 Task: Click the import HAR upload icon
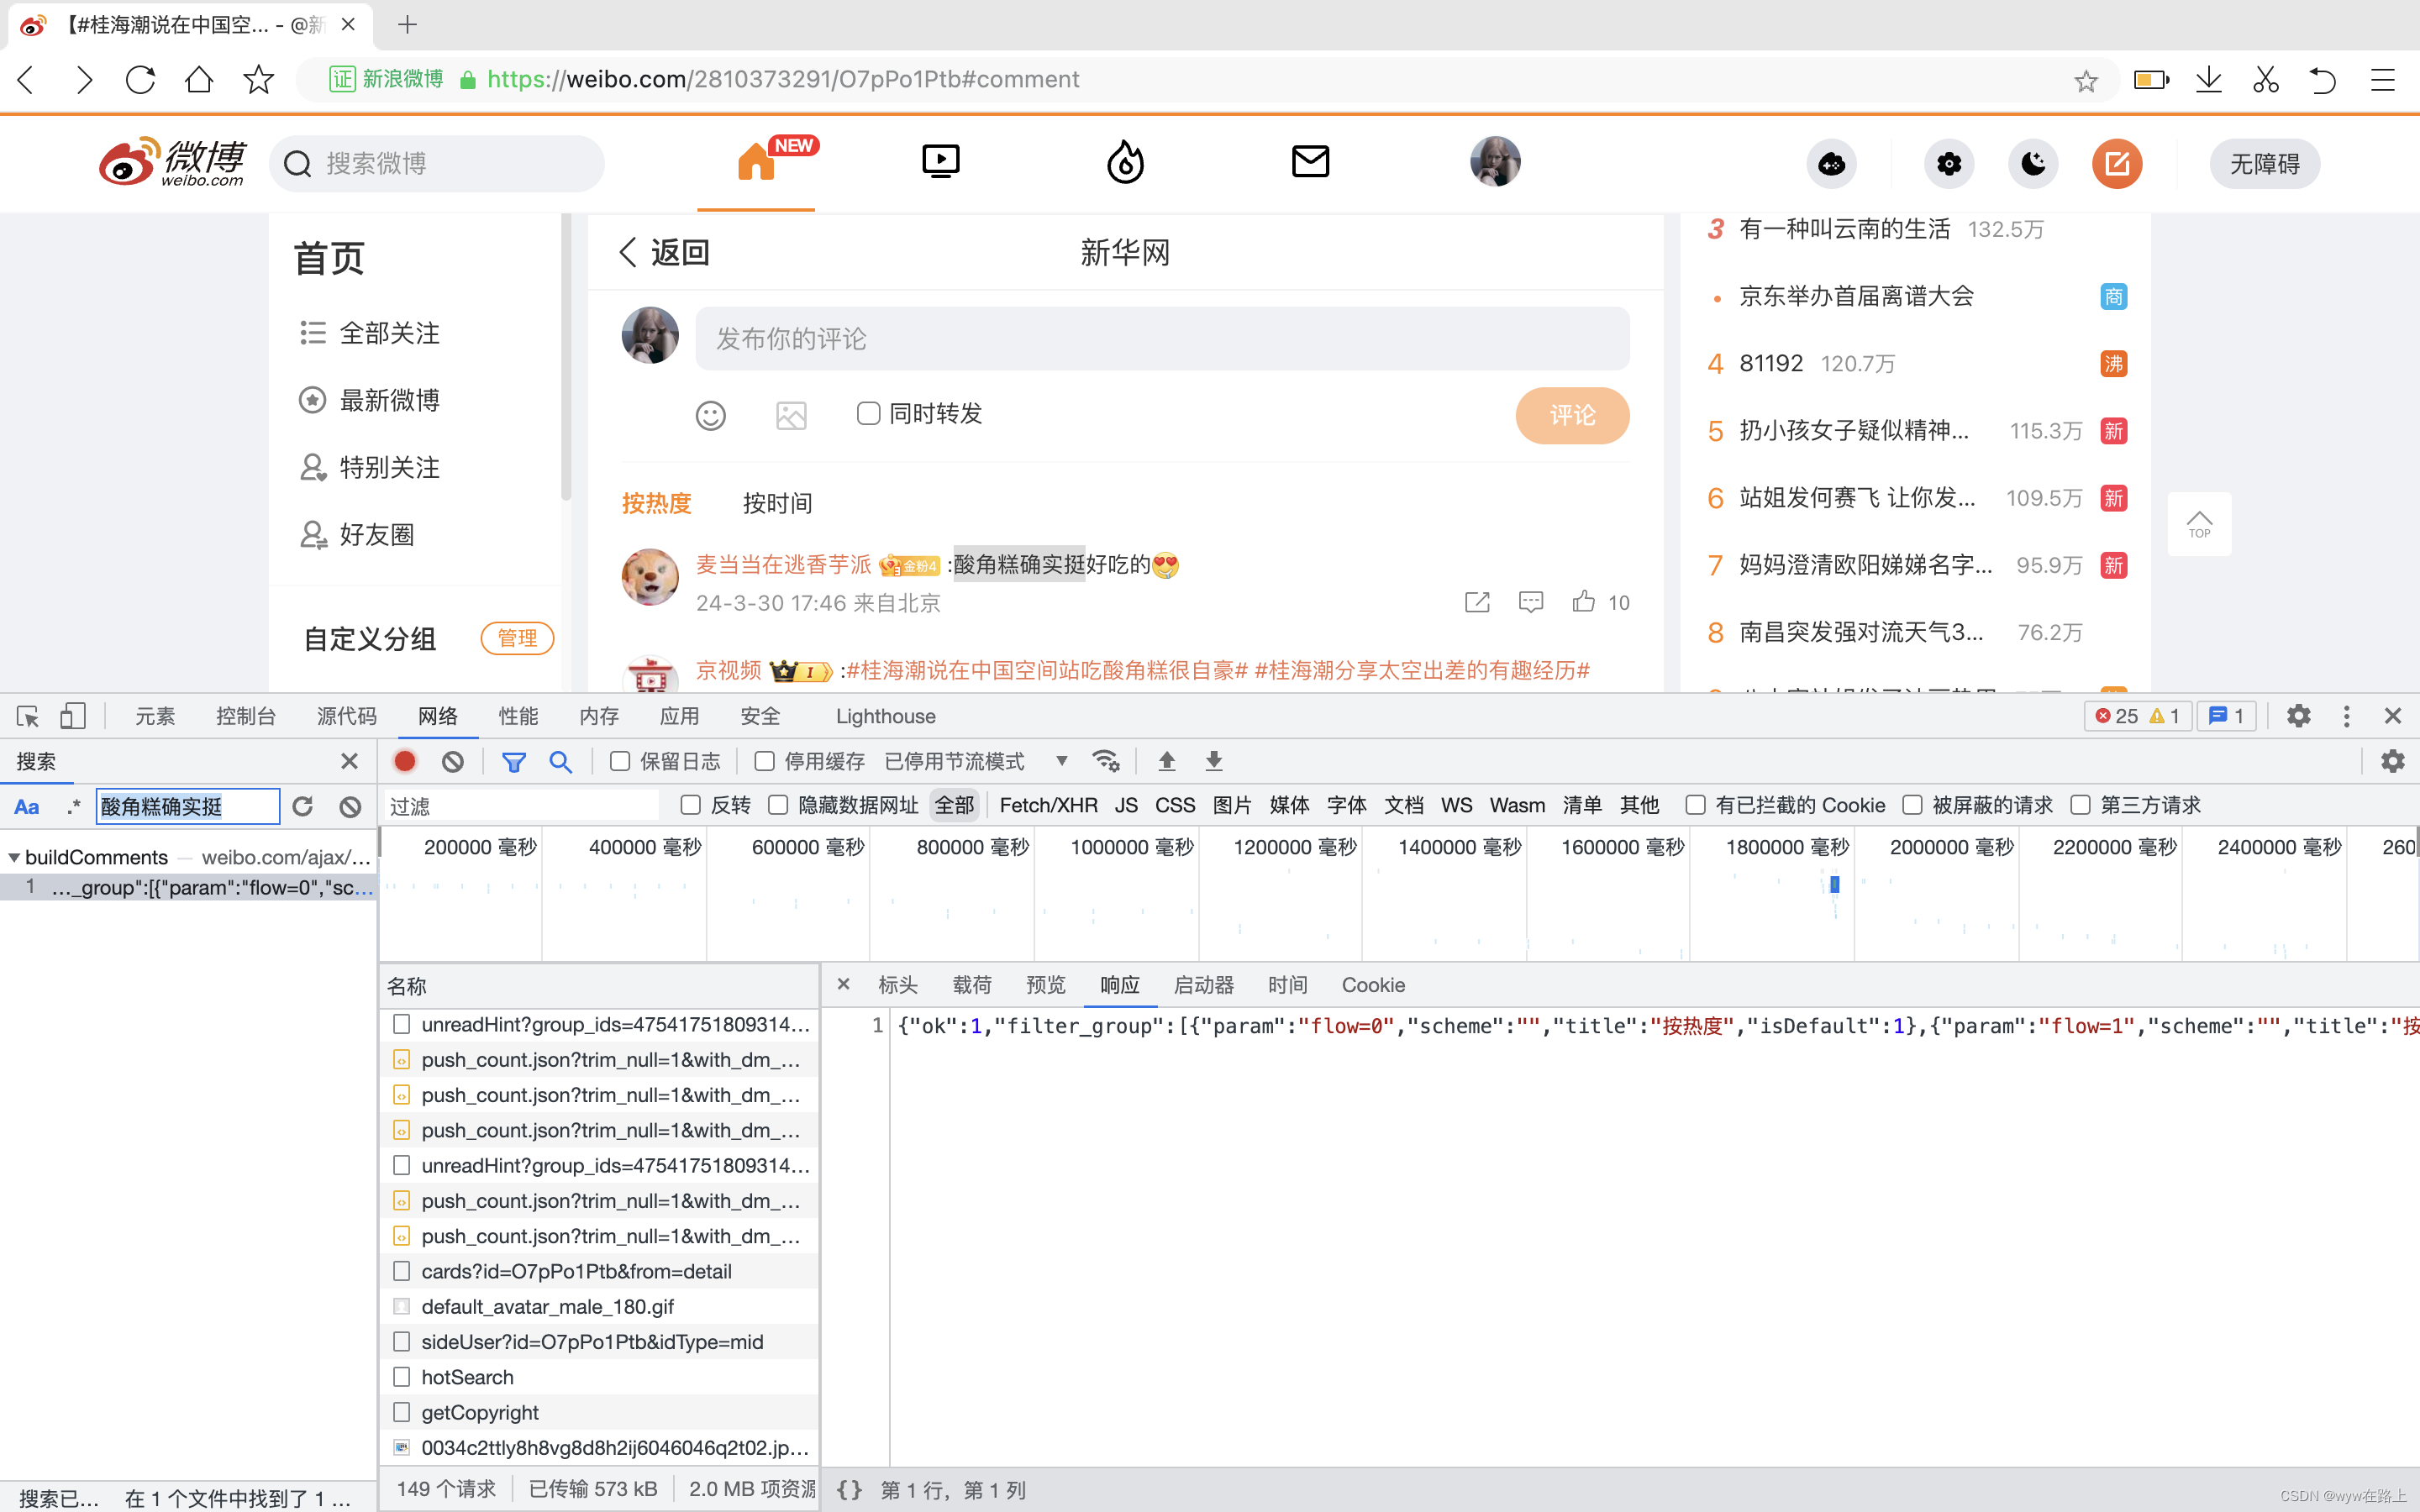(1166, 761)
